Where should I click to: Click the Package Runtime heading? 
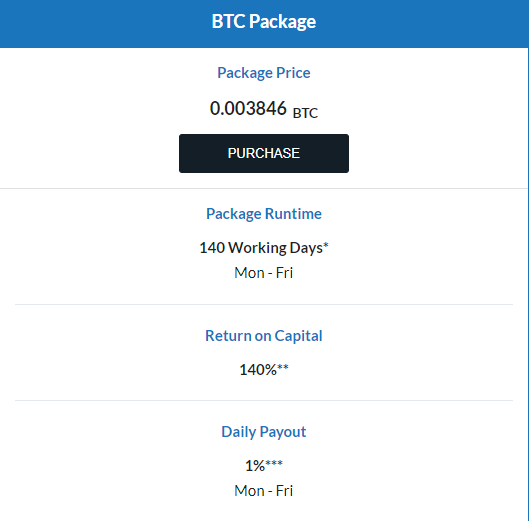pyautogui.click(x=264, y=214)
